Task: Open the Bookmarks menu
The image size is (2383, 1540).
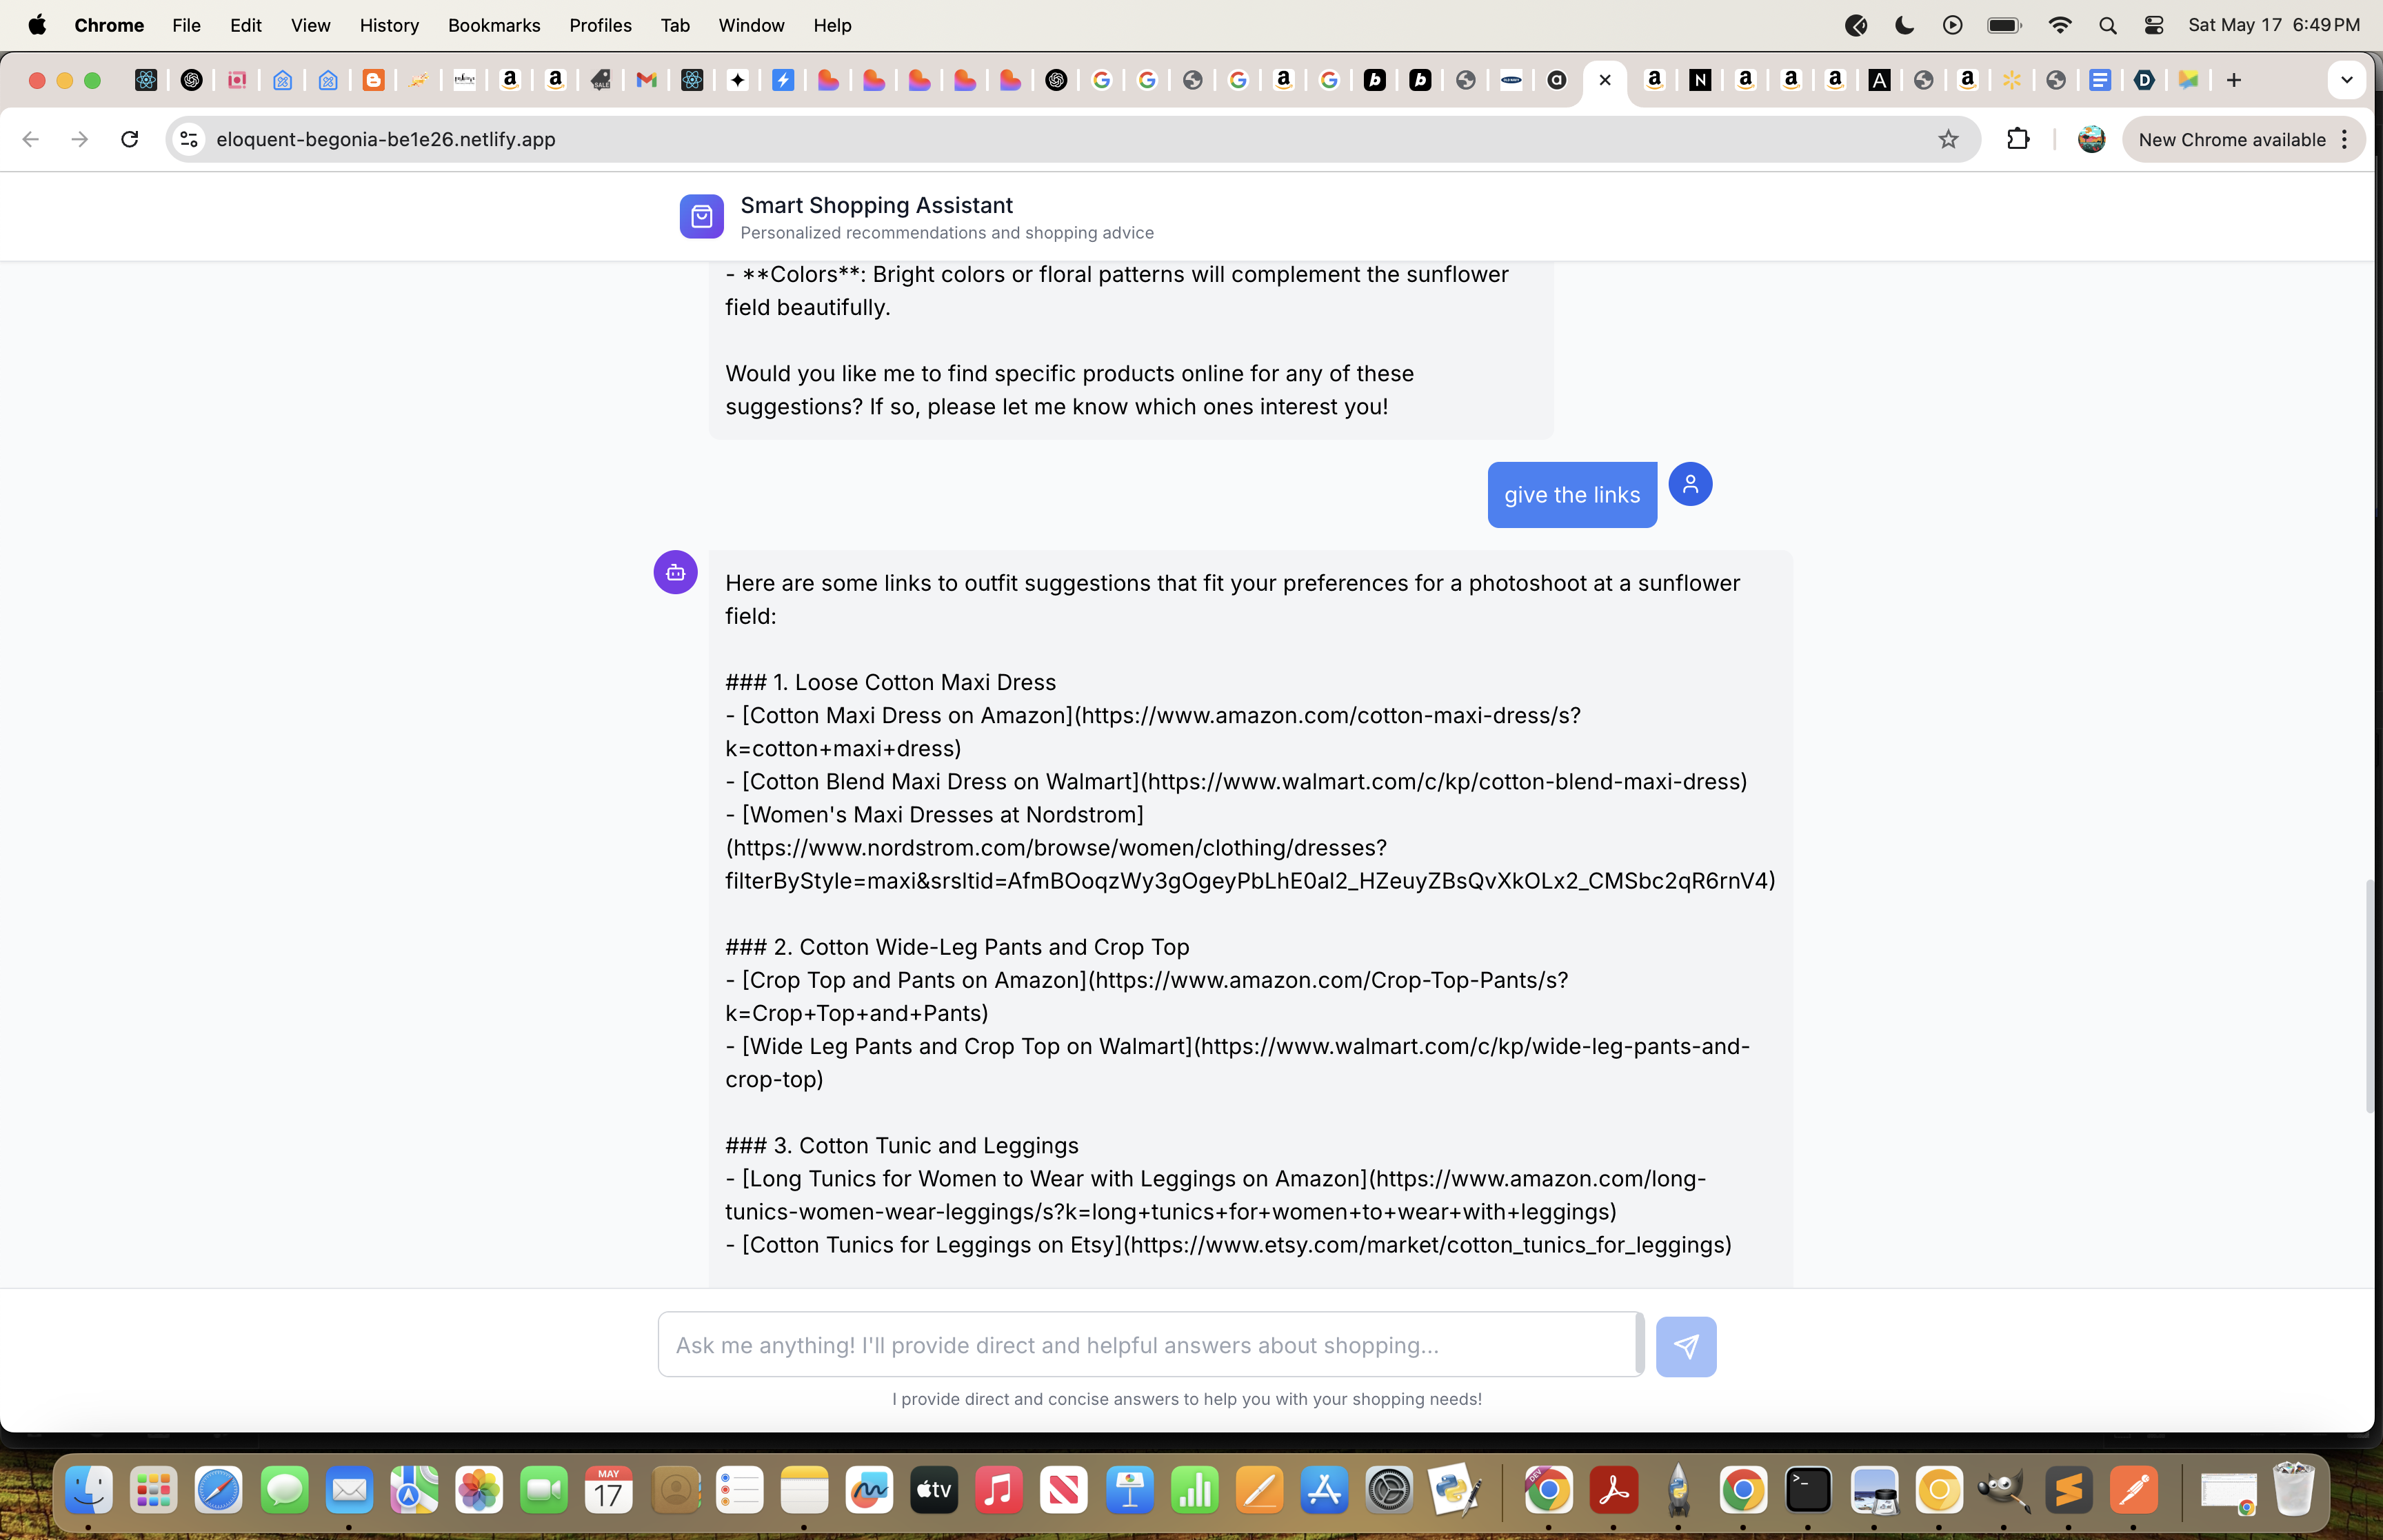Action: (493, 25)
